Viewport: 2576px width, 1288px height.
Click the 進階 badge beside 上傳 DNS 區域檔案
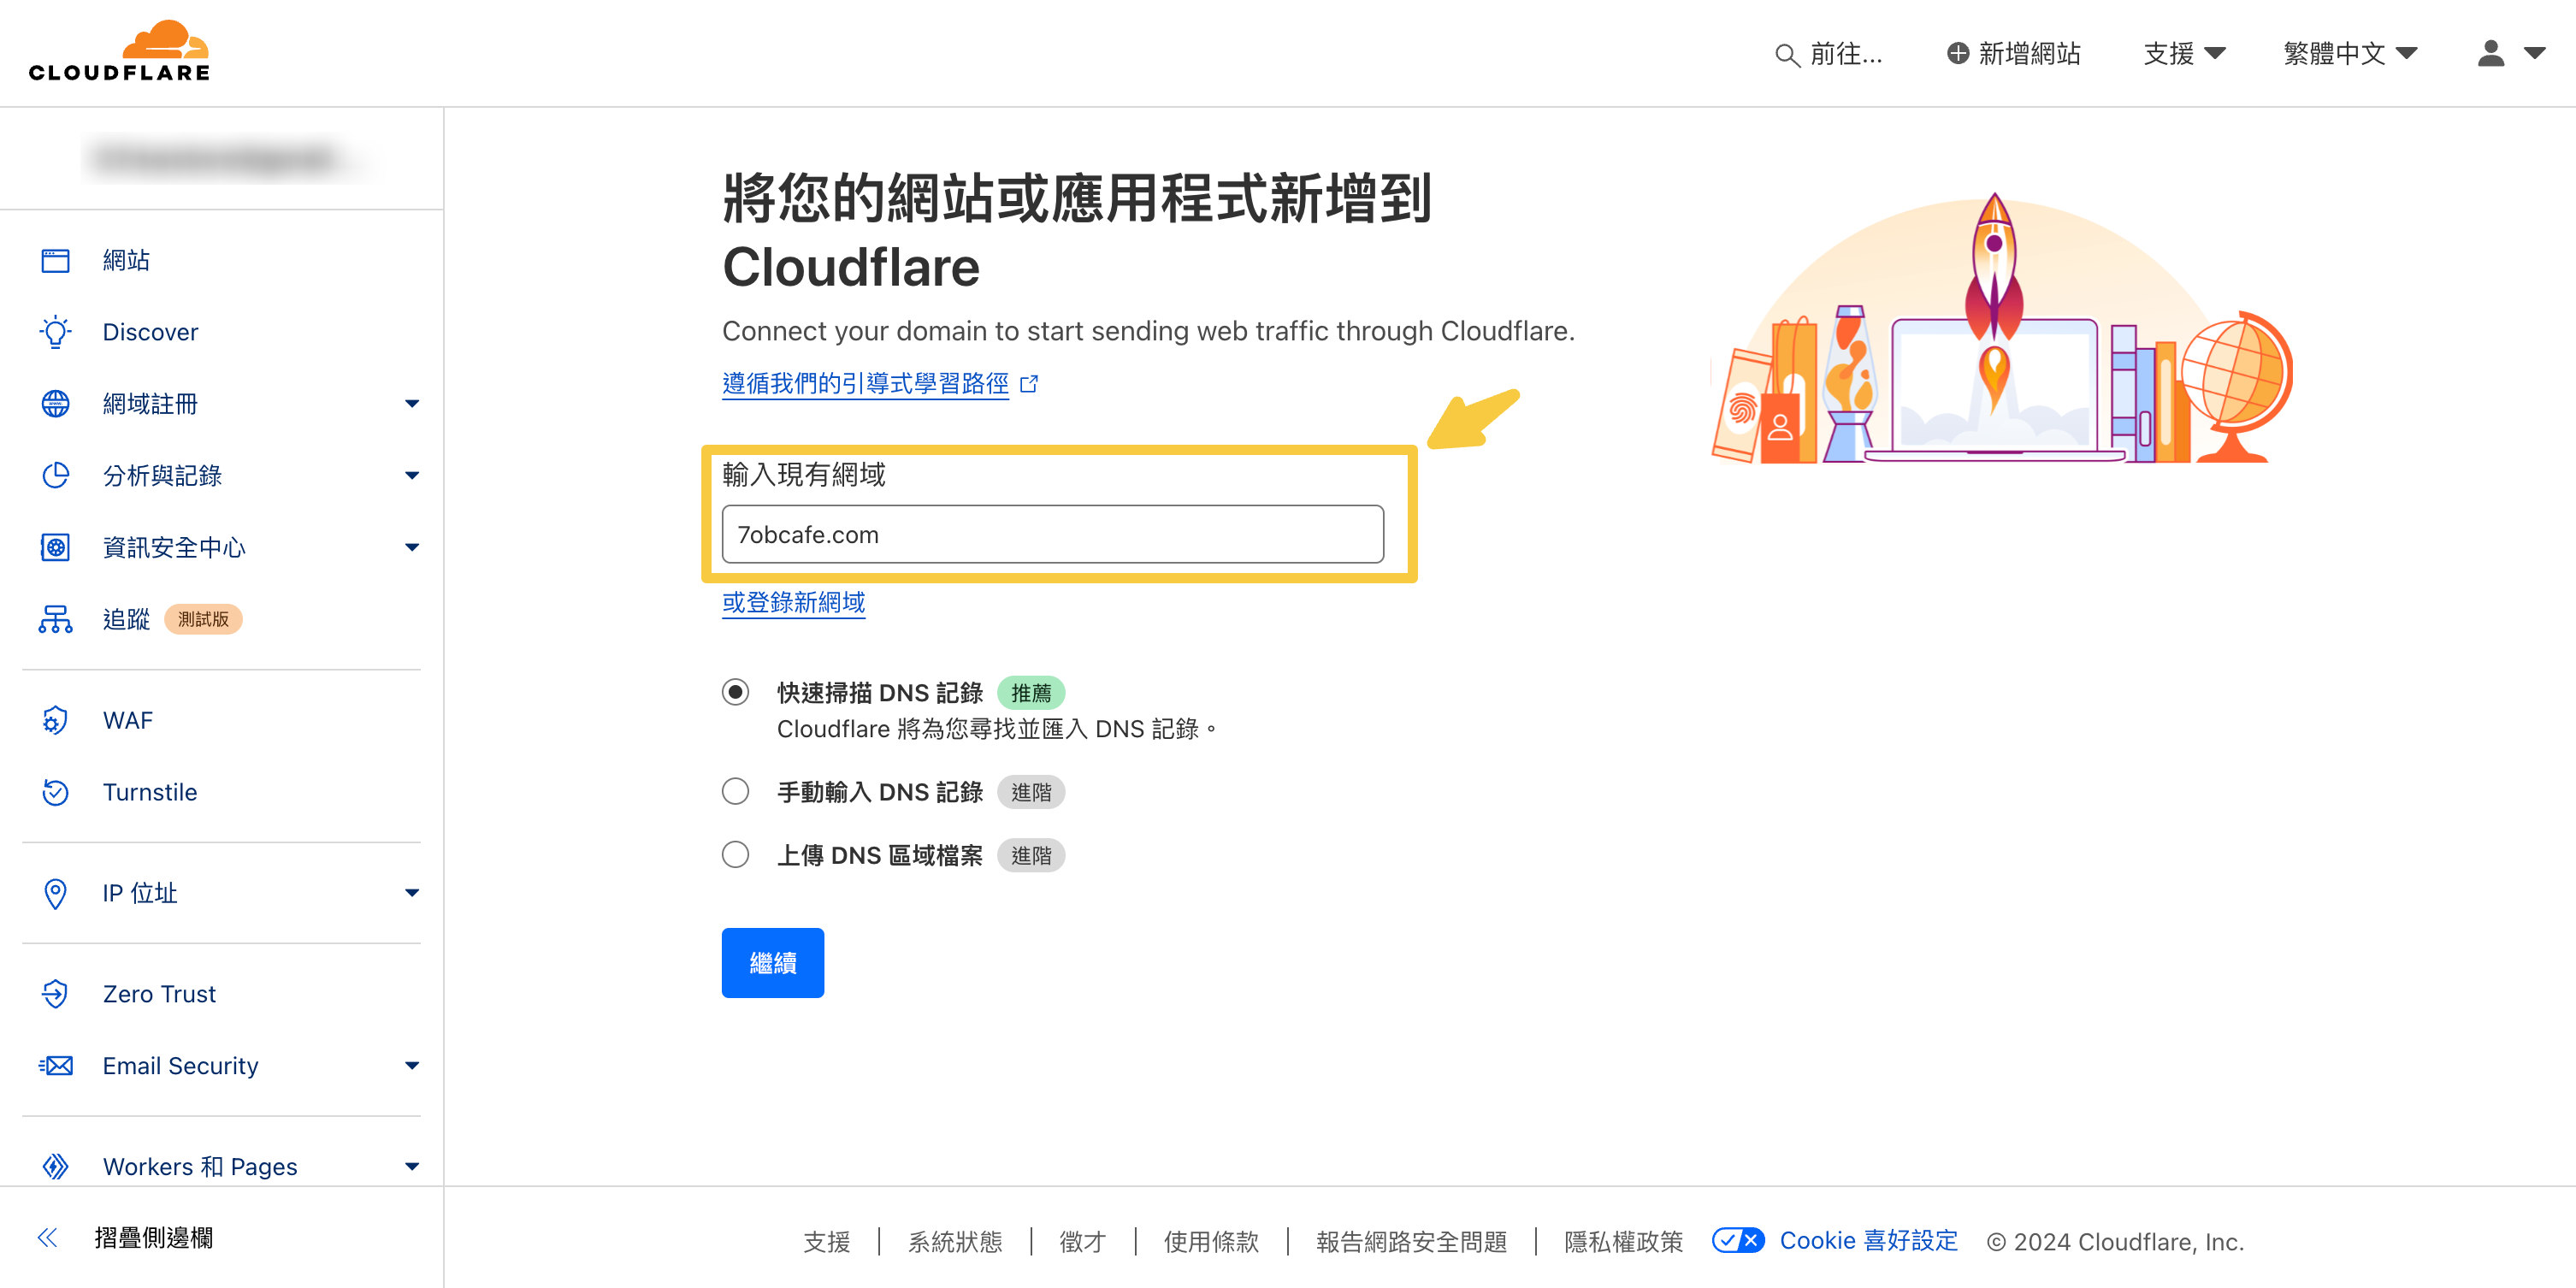point(1031,854)
